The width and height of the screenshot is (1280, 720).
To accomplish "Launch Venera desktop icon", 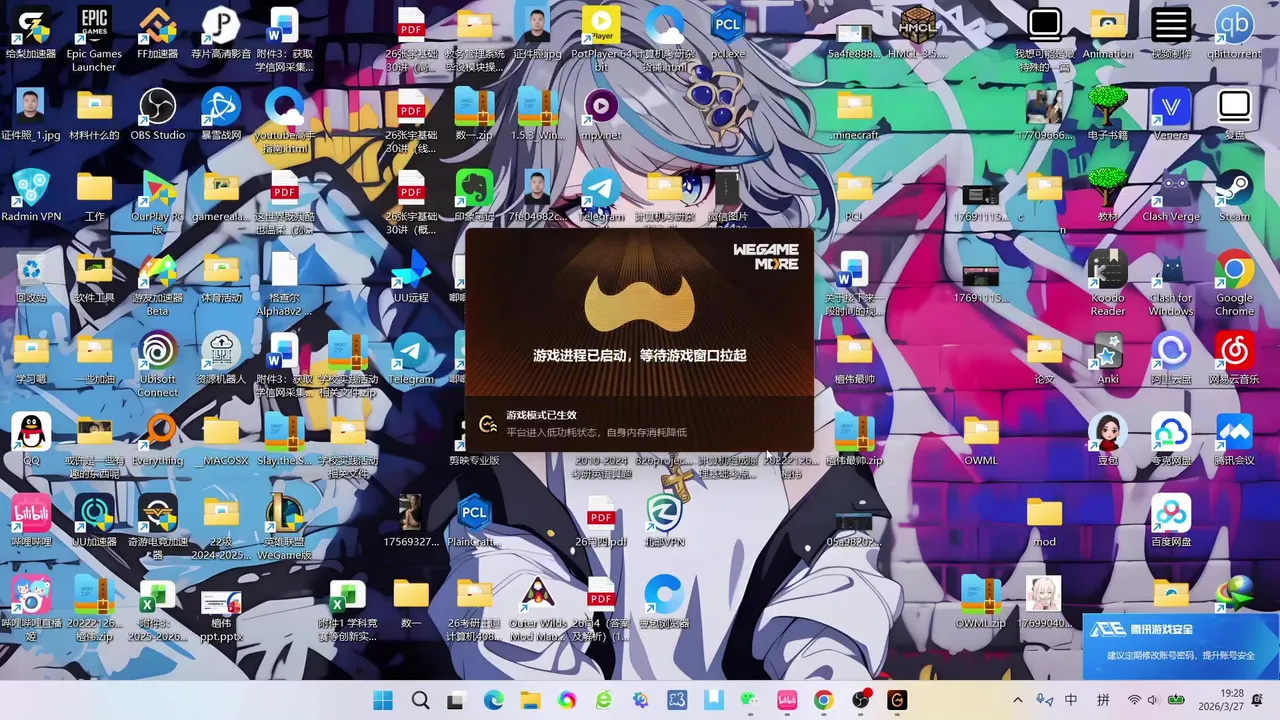I will pyautogui.click(x=1171, y=114).
